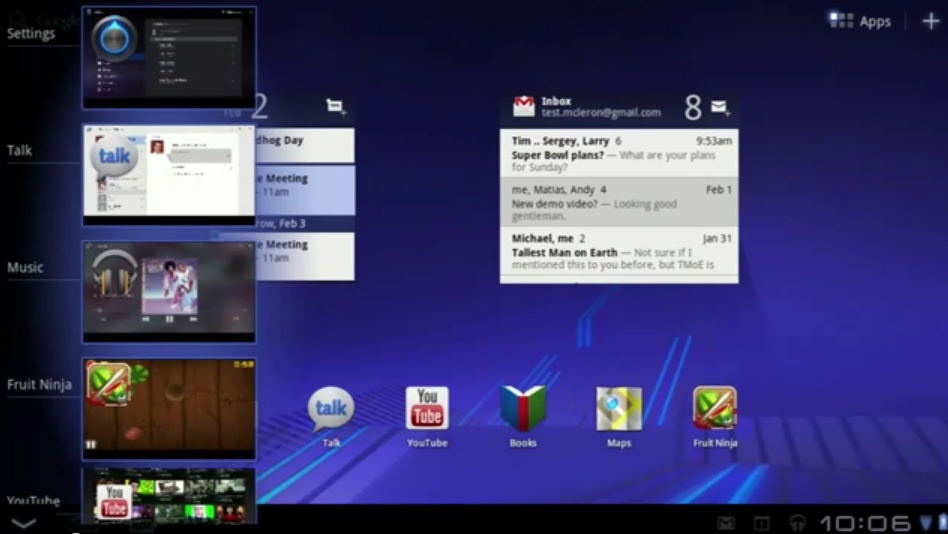Open the Apps drawer button
This screenshot has height=534, width=948.
click(x=860, y=21)
